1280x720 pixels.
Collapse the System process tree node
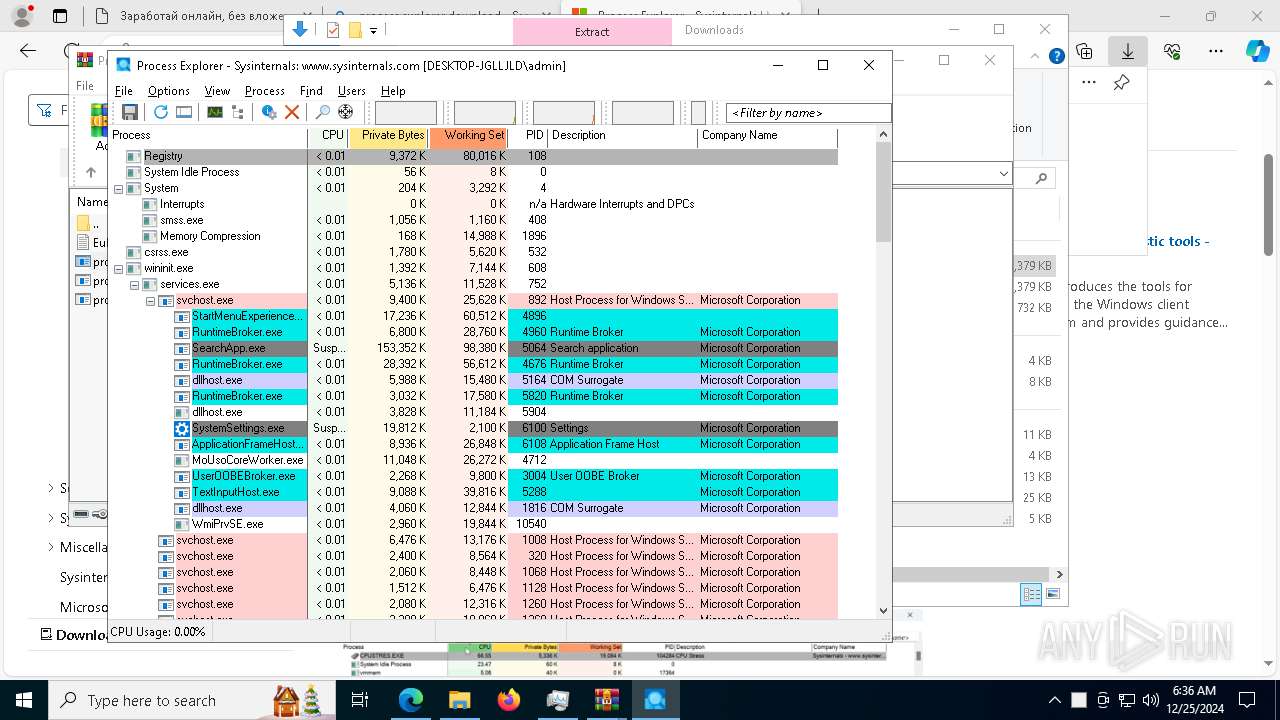coord(118,188)
